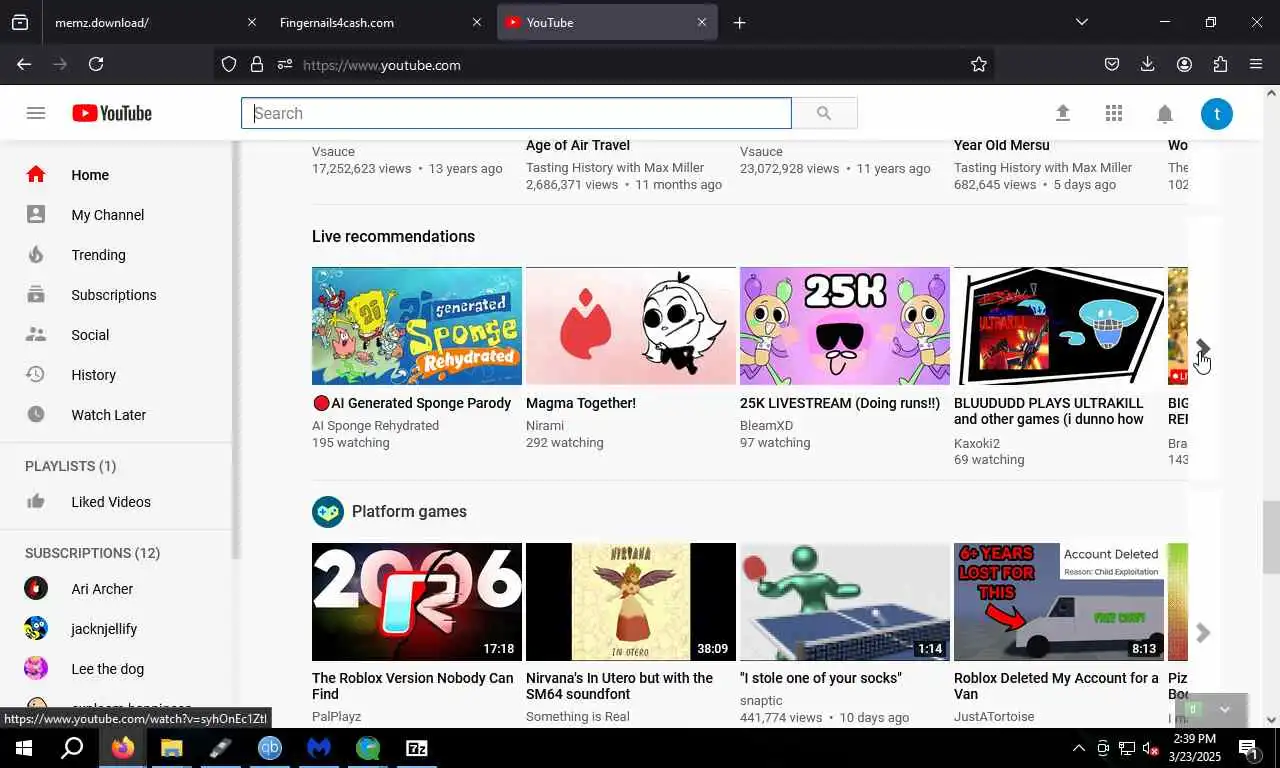
Task: Open Firefox extensions puzzle icon
Action: 1220,64
